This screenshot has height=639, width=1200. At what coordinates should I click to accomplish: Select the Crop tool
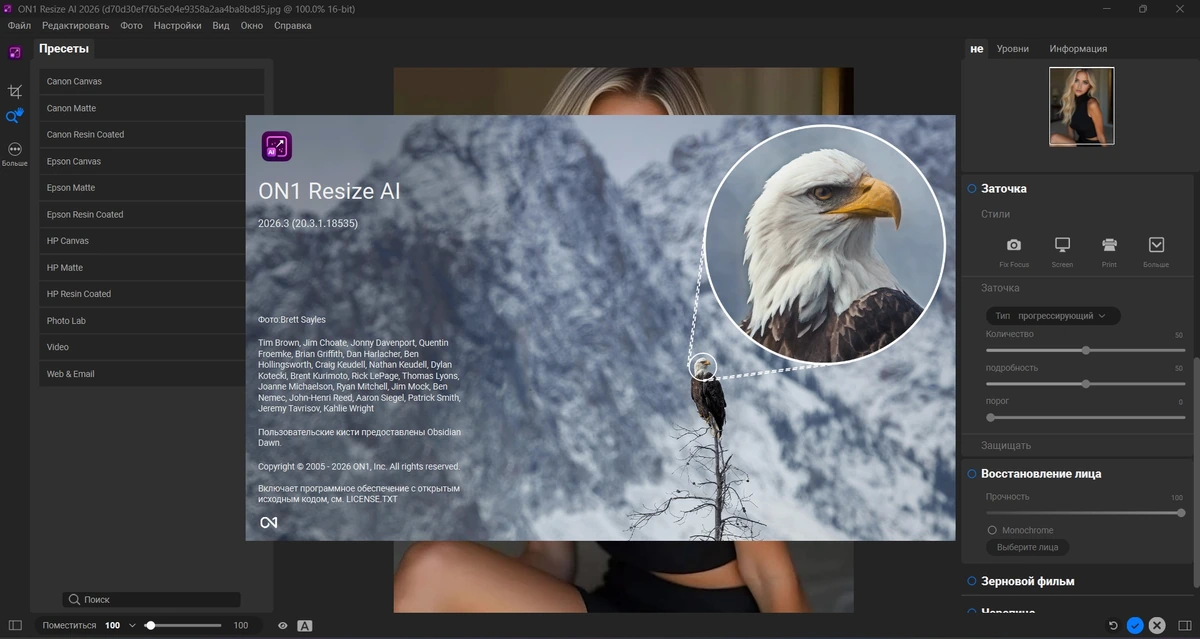point(15,91)
